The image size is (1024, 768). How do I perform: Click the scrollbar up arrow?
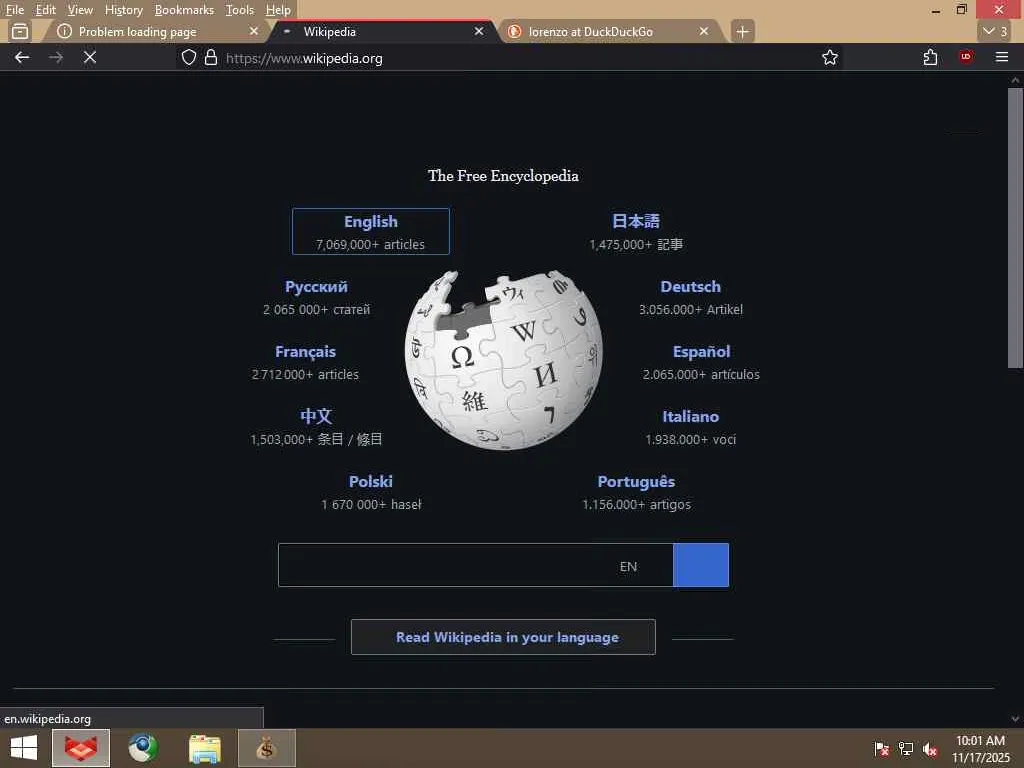pos(1015,80)
